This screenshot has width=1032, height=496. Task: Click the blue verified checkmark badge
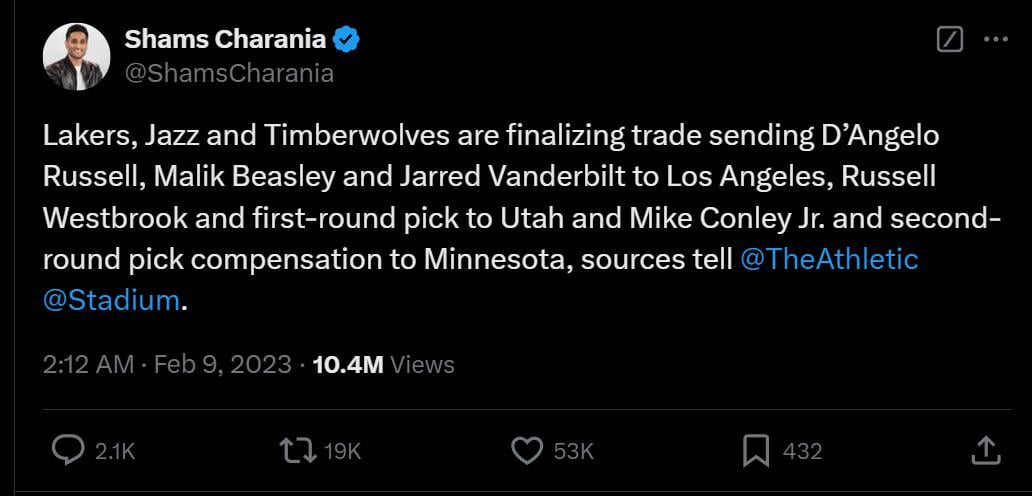pyautogui.click(x=347, y=40)
